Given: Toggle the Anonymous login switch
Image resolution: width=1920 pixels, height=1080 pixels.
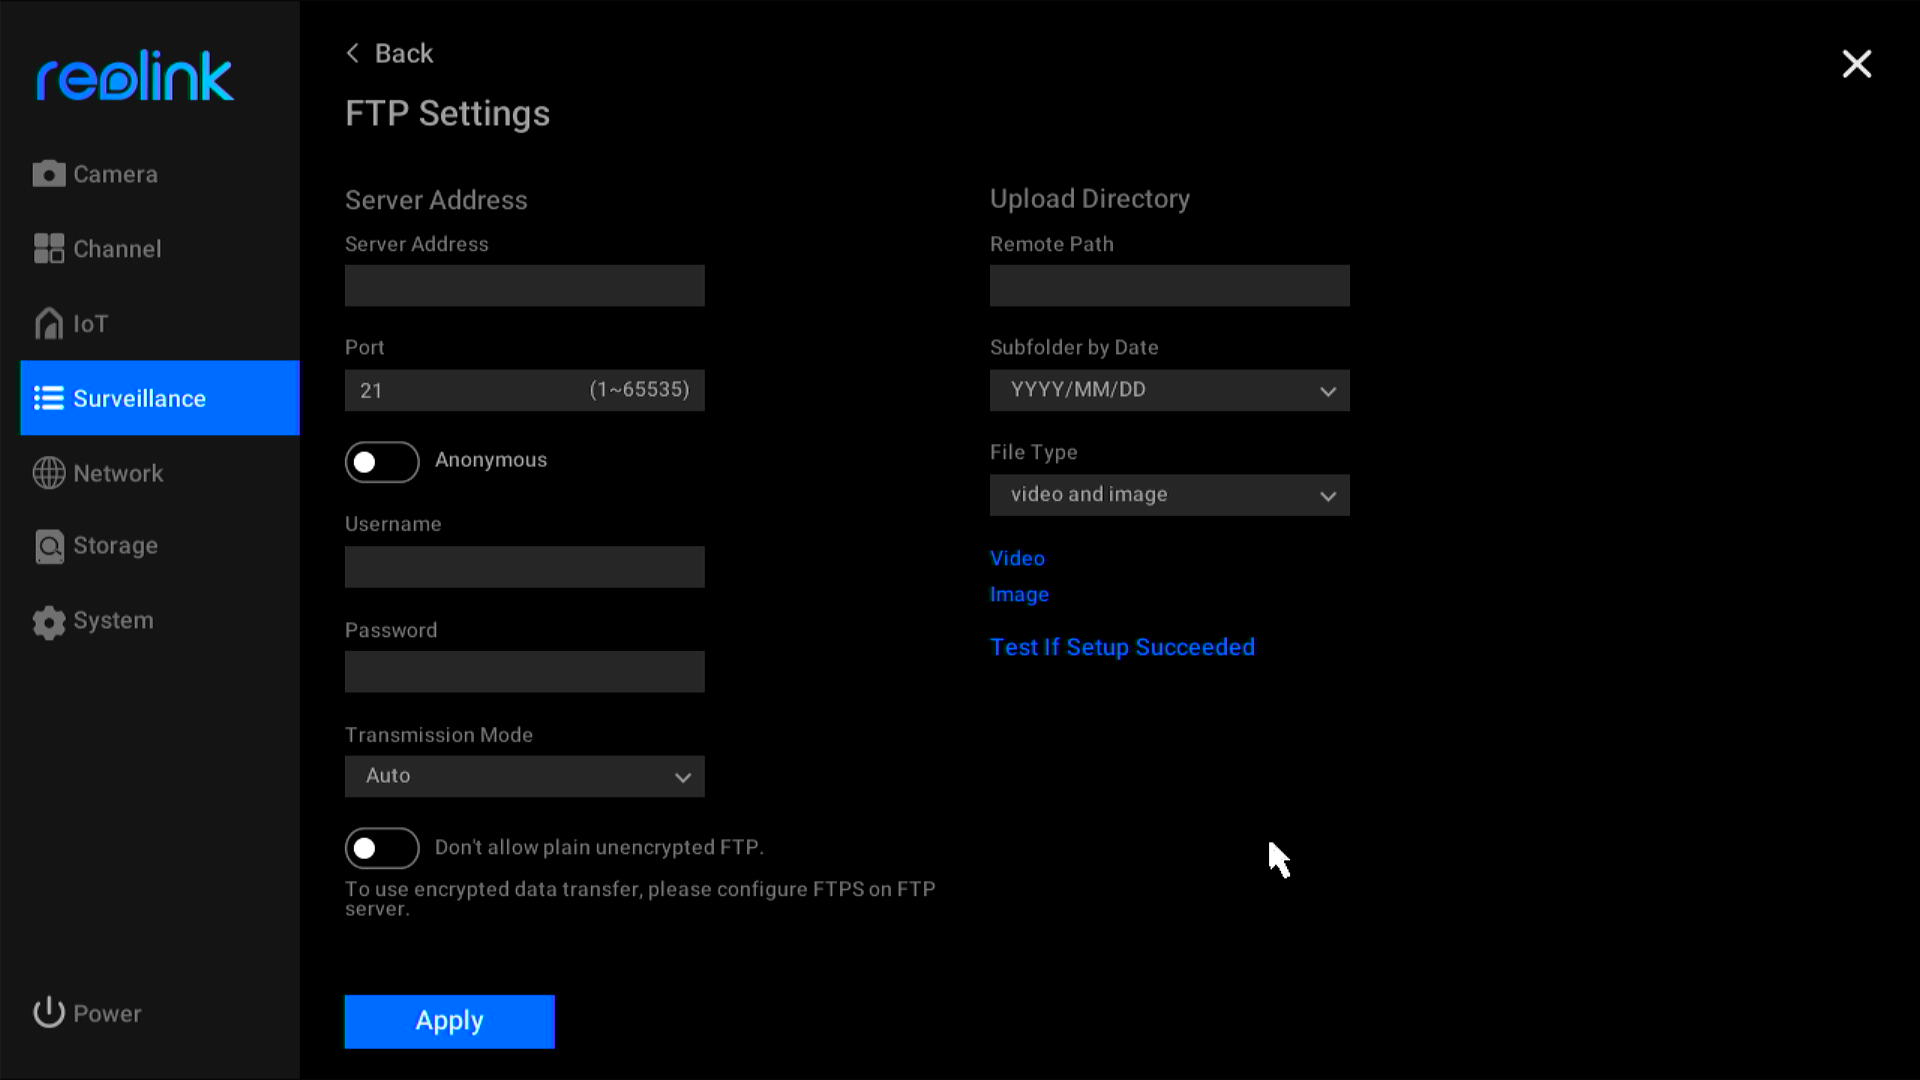Looking at the screenshot, I should click(382, 462).
